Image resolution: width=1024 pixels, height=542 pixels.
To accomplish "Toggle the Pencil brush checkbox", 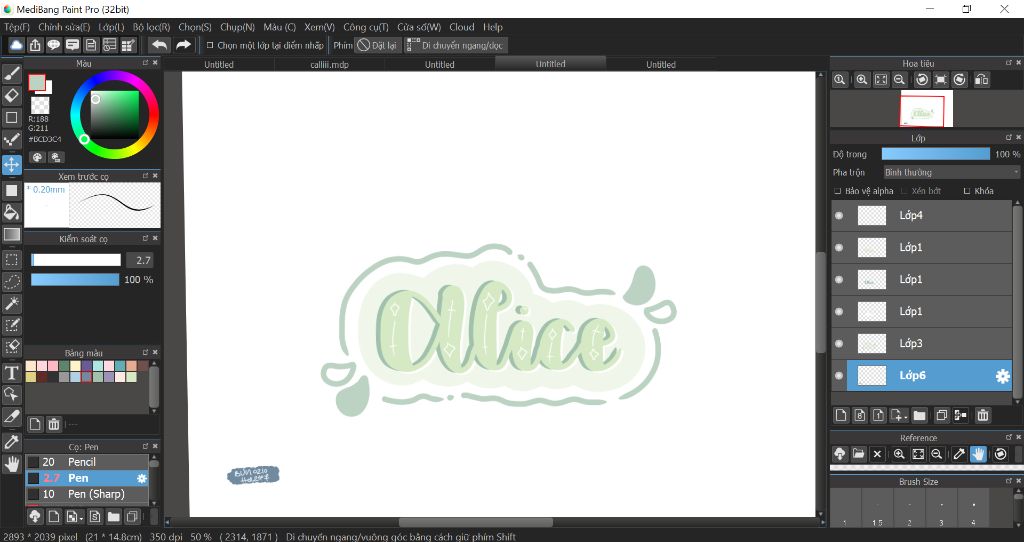I will pyautogui.click(x=33, y=462).
